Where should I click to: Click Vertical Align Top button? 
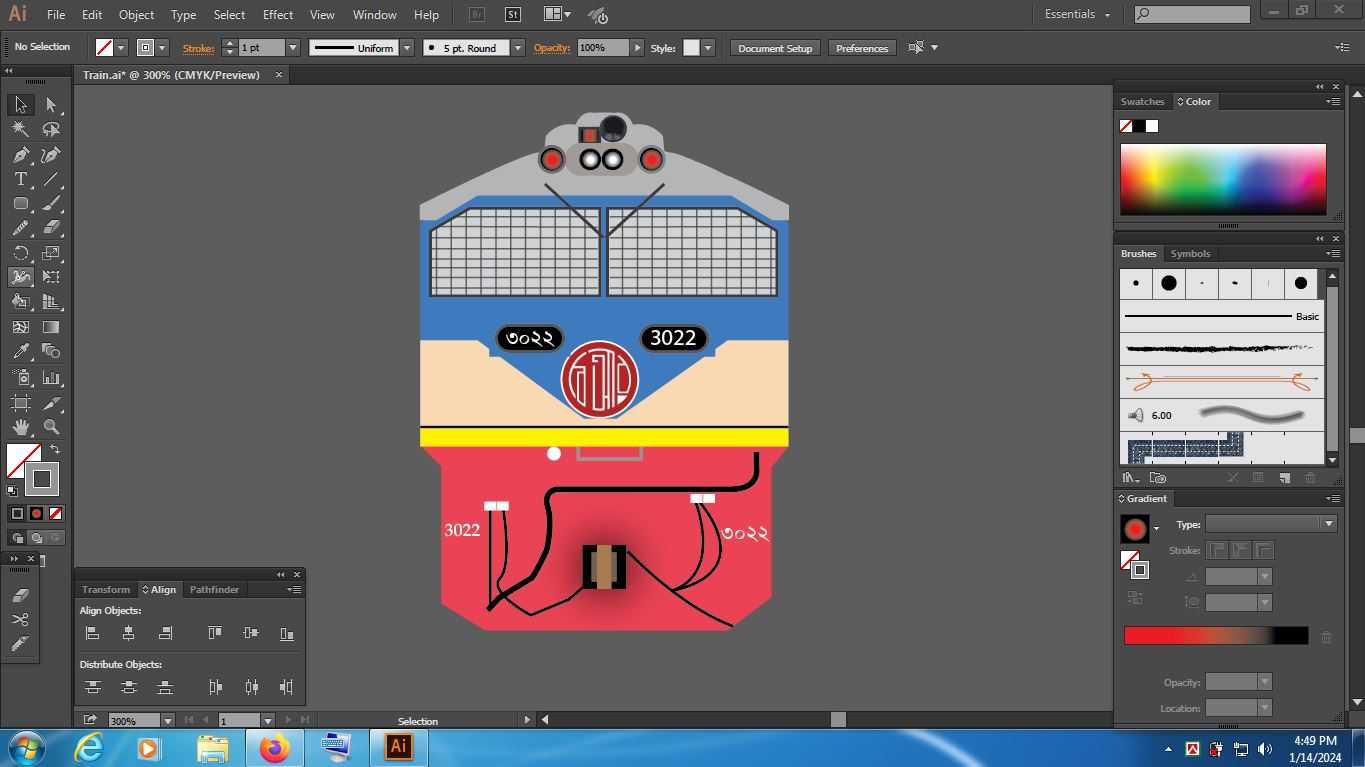click(x=214, y=633)
